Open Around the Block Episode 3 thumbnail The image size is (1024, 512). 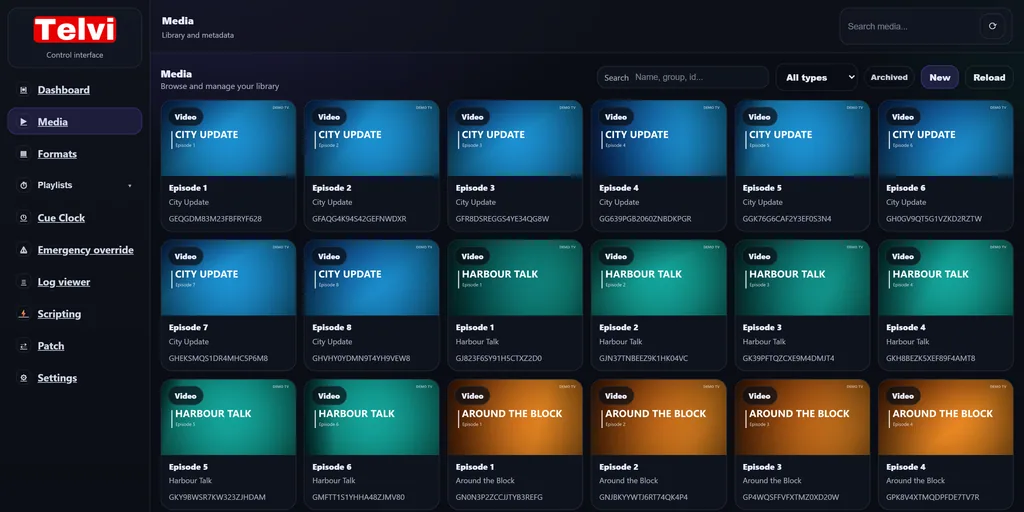(802, 417)
